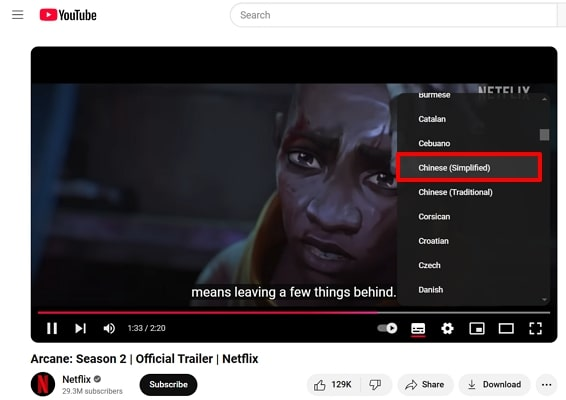Click scrollbar up arrow in language list
The height and width of the screenshot is (400, 566).
(544, 99)
